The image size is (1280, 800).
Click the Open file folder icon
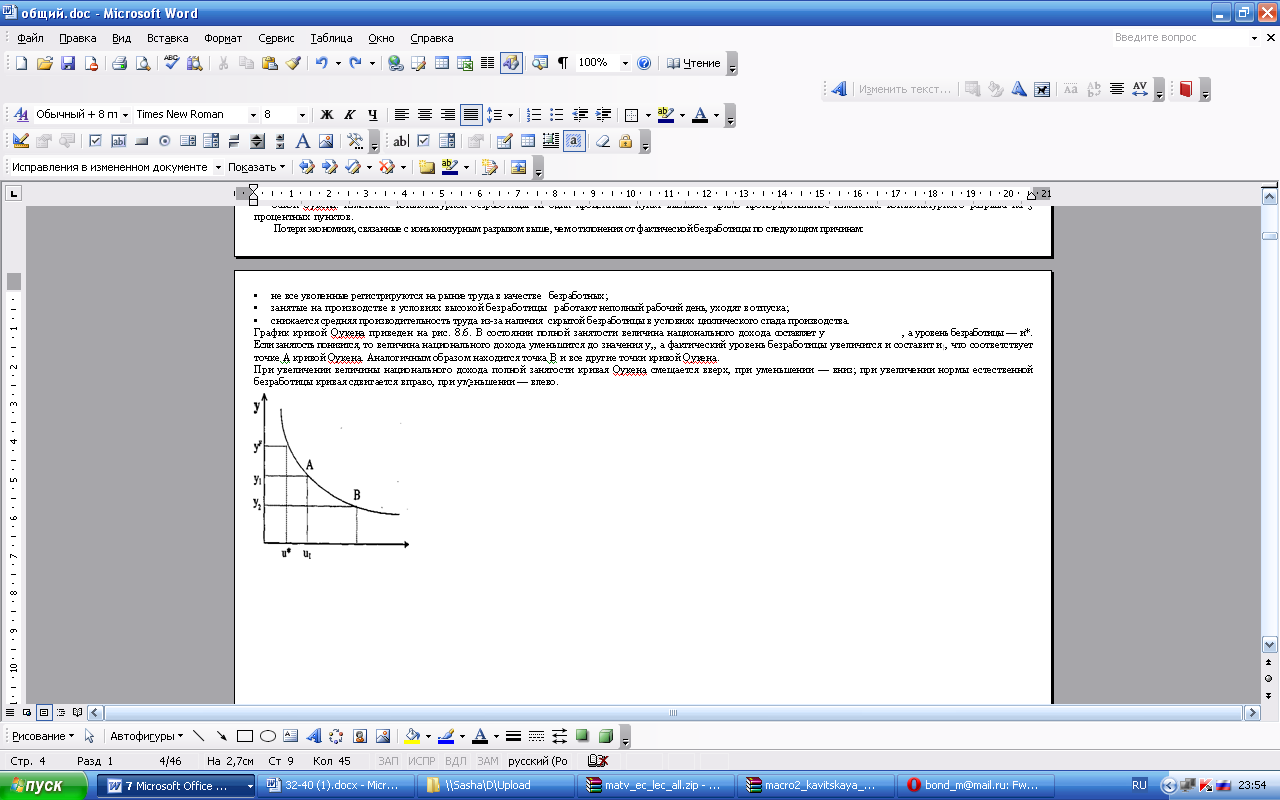(x=44, y=63)
